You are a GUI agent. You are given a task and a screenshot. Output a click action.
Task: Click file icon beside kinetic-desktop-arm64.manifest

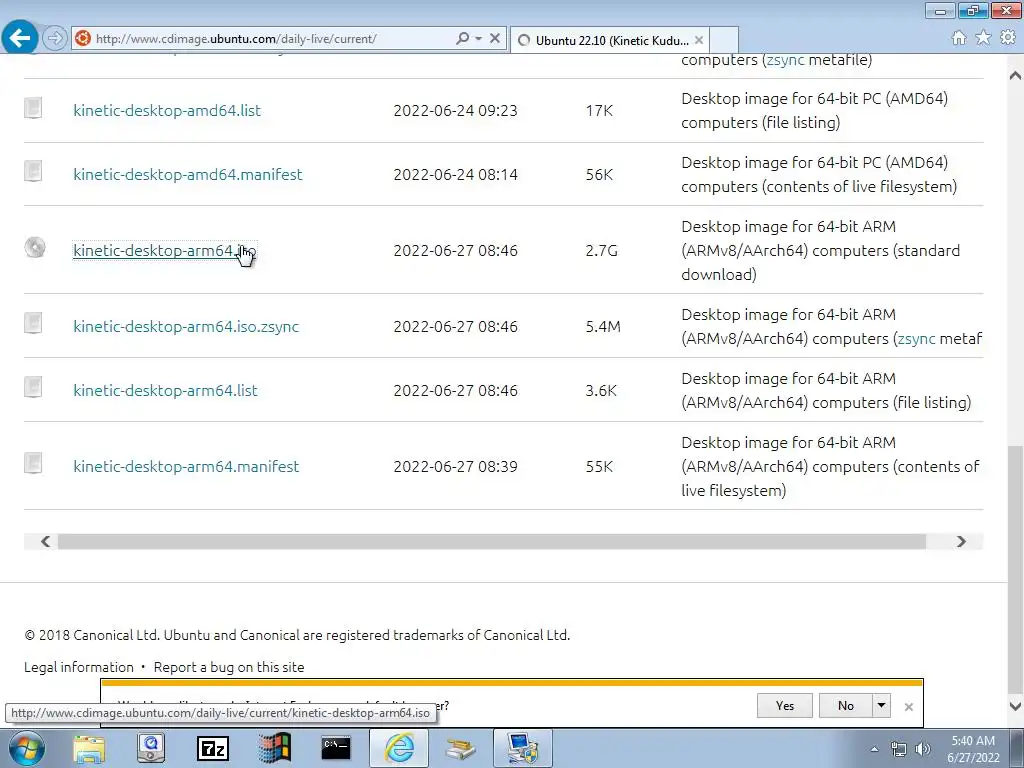click(33, 463)
